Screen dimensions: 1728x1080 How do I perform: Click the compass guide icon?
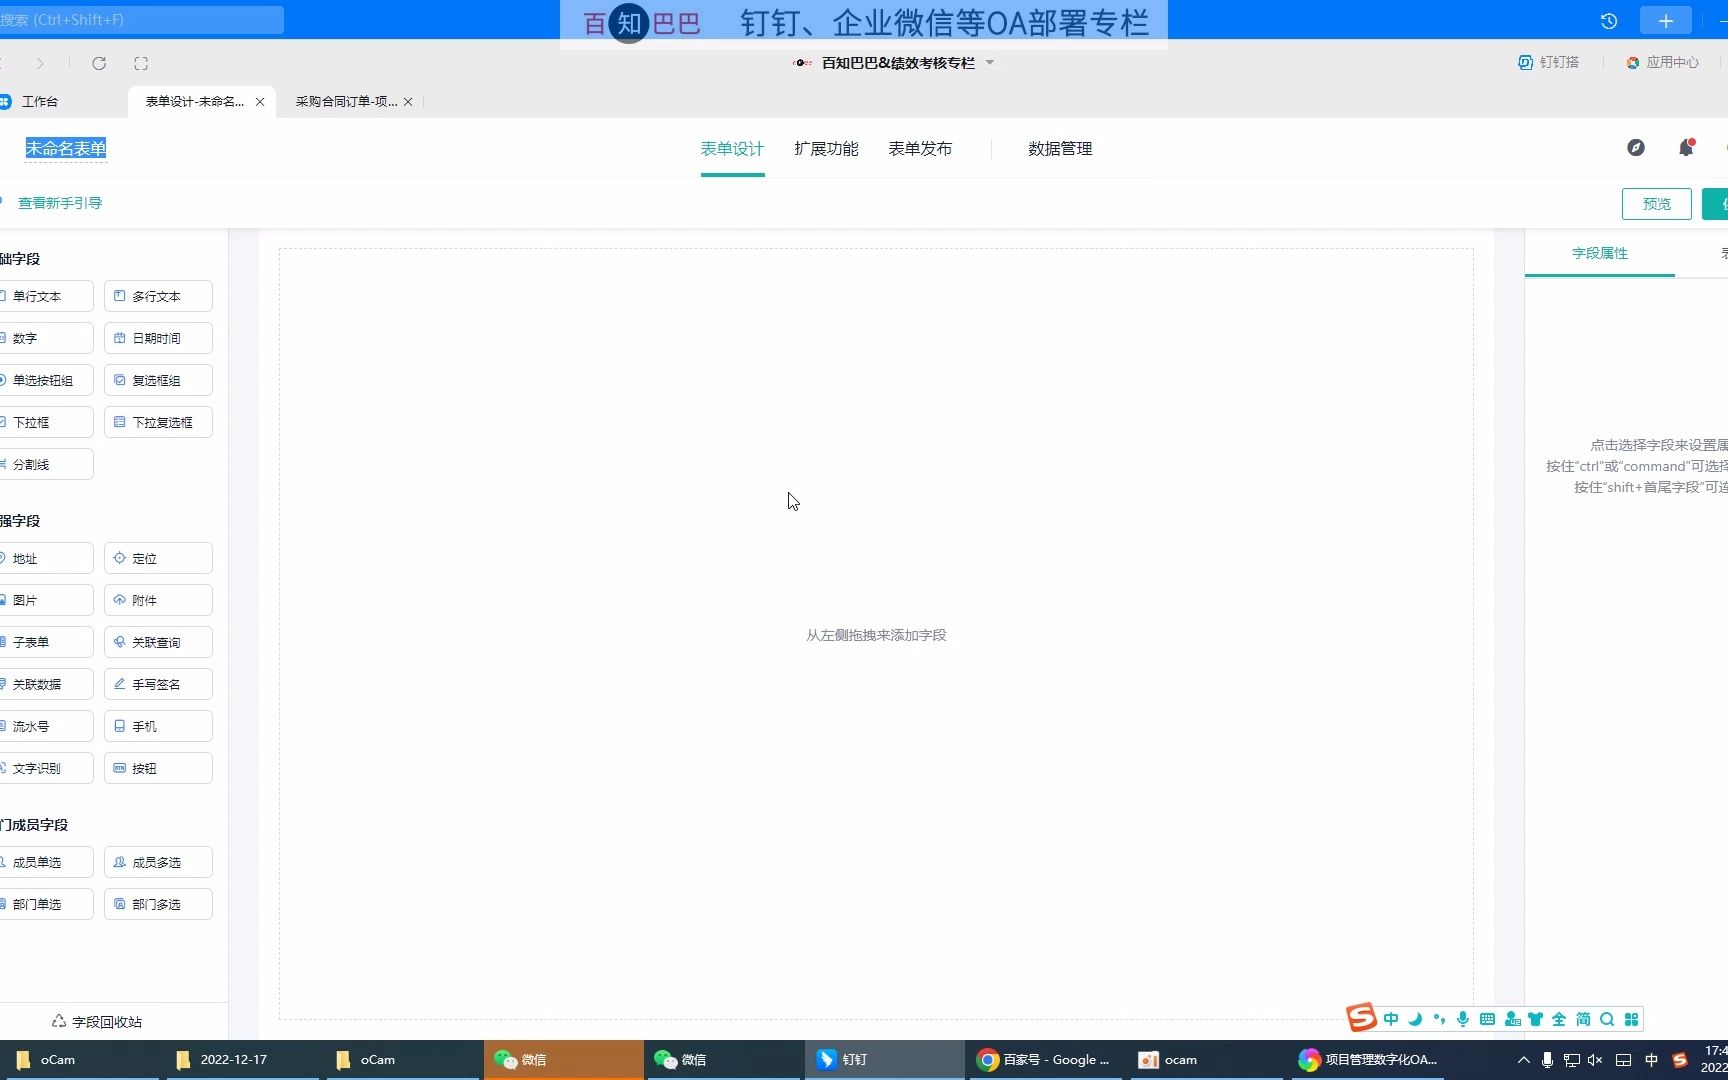tap(1636, 148)
